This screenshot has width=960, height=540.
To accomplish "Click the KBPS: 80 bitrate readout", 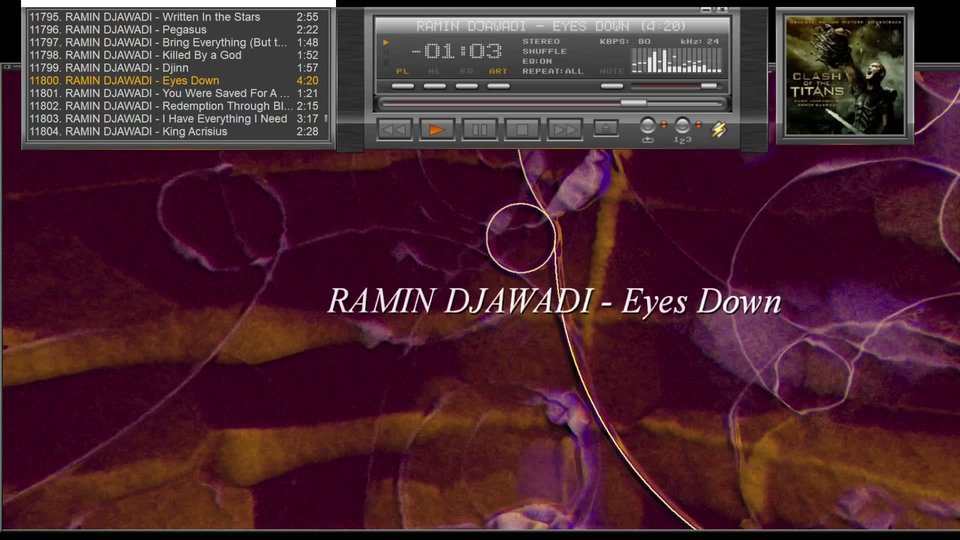I will [625, 42].
